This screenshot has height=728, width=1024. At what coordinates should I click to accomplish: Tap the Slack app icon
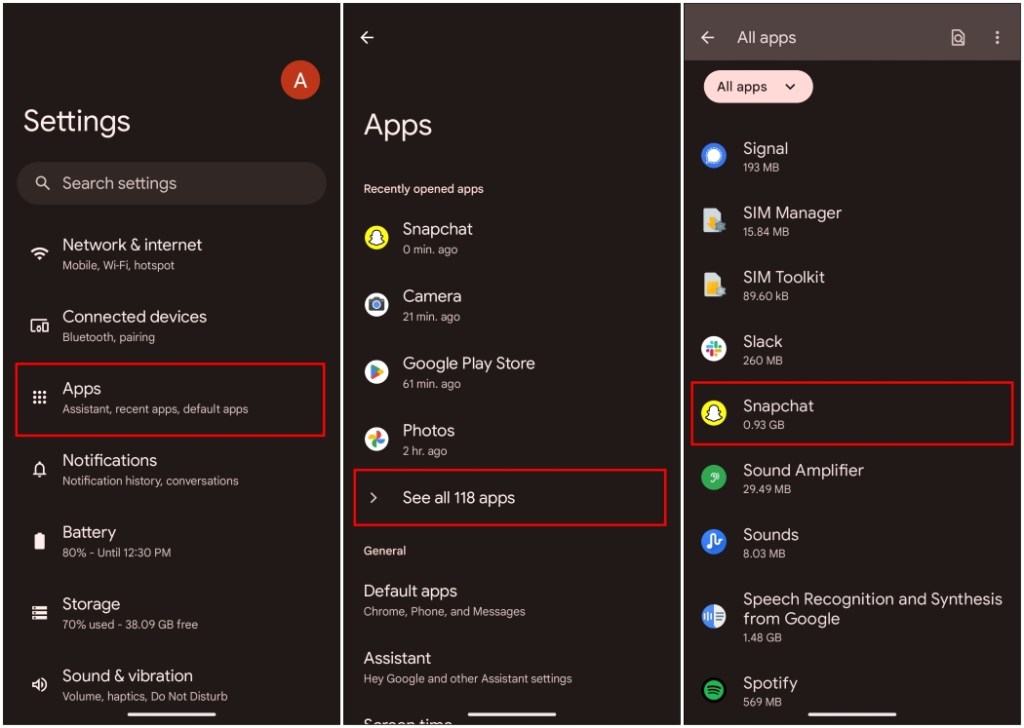(714, 349)
